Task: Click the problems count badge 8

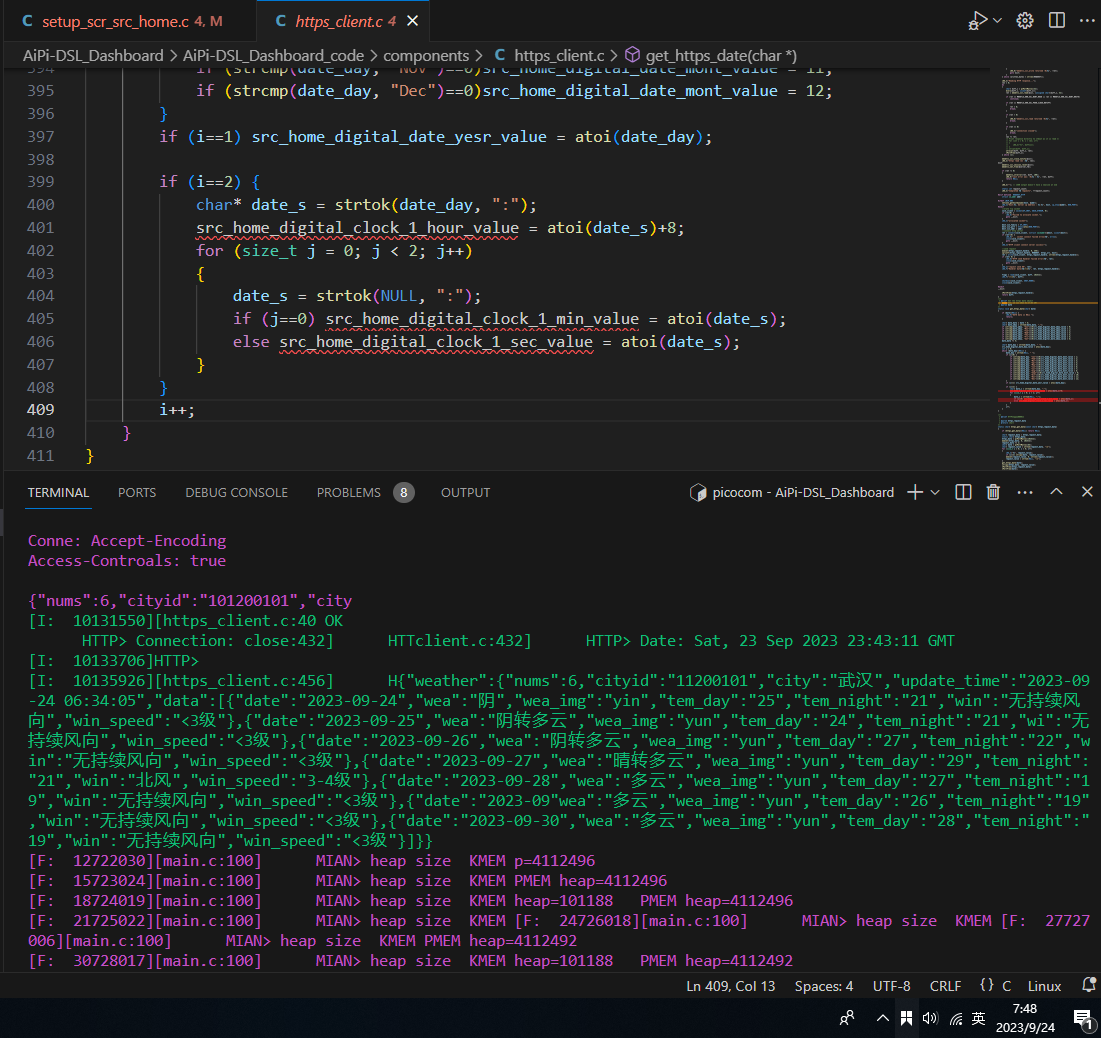Action: (404, 493)
